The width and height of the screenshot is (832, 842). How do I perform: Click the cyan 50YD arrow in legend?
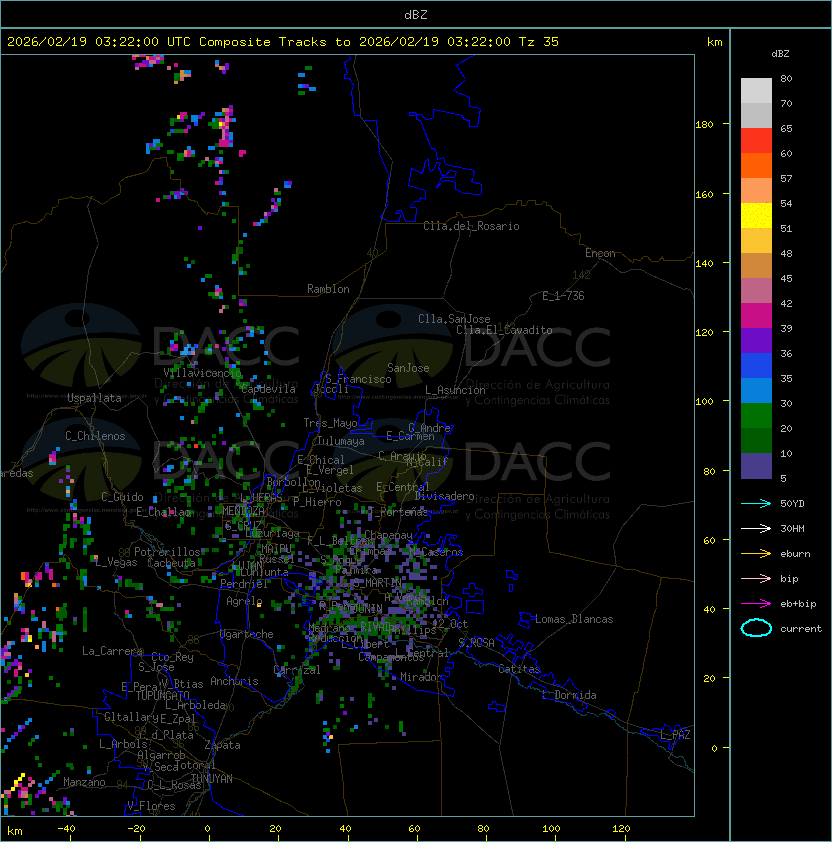756,503
